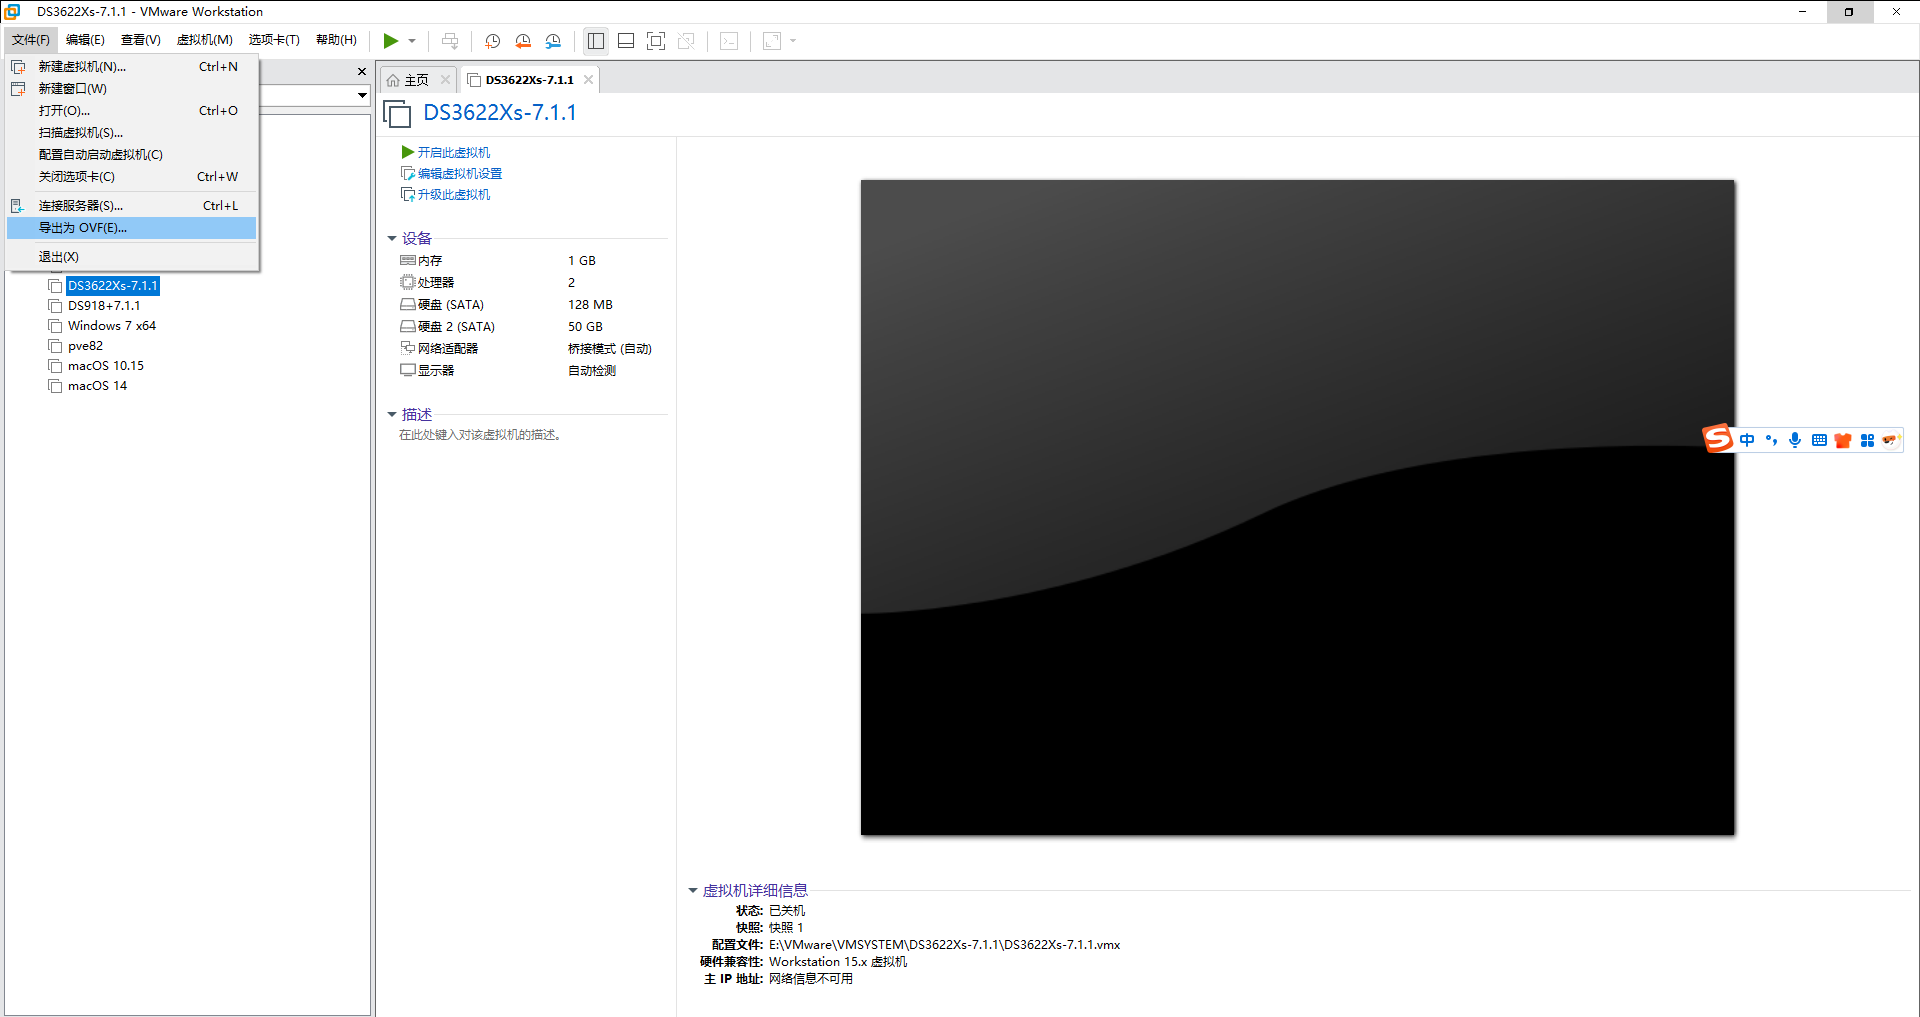Close the library side panel
Screen dimensions: 1920x1017
pos(362,72)
